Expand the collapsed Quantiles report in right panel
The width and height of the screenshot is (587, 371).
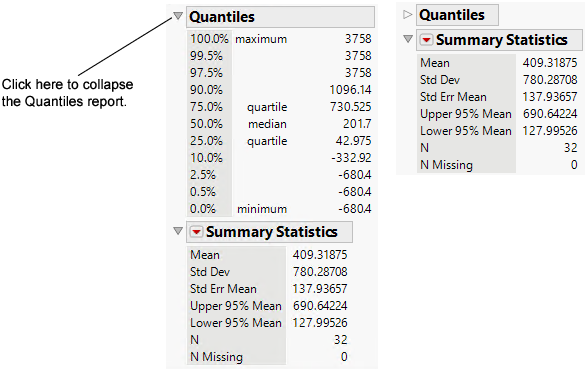408,15
